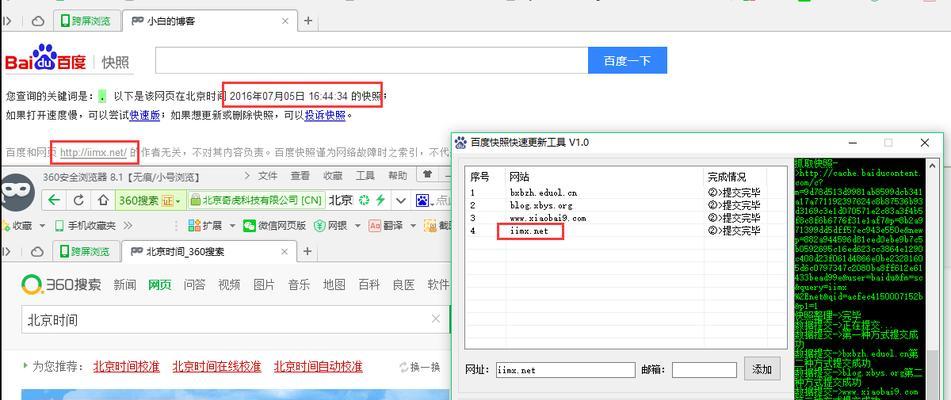Click phone icon on top 跨屏浏览 tab
The height and width of the screenshot is (400, 951).
65,21
